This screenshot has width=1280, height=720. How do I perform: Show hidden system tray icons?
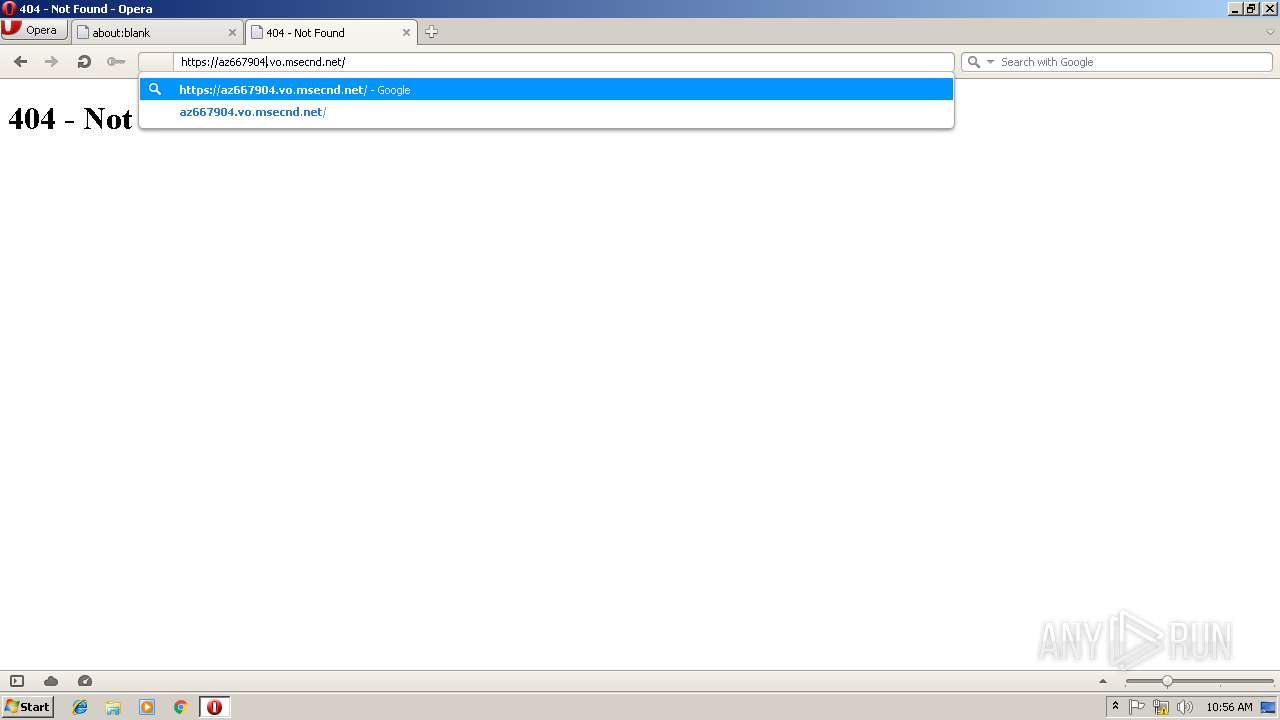1115,707
